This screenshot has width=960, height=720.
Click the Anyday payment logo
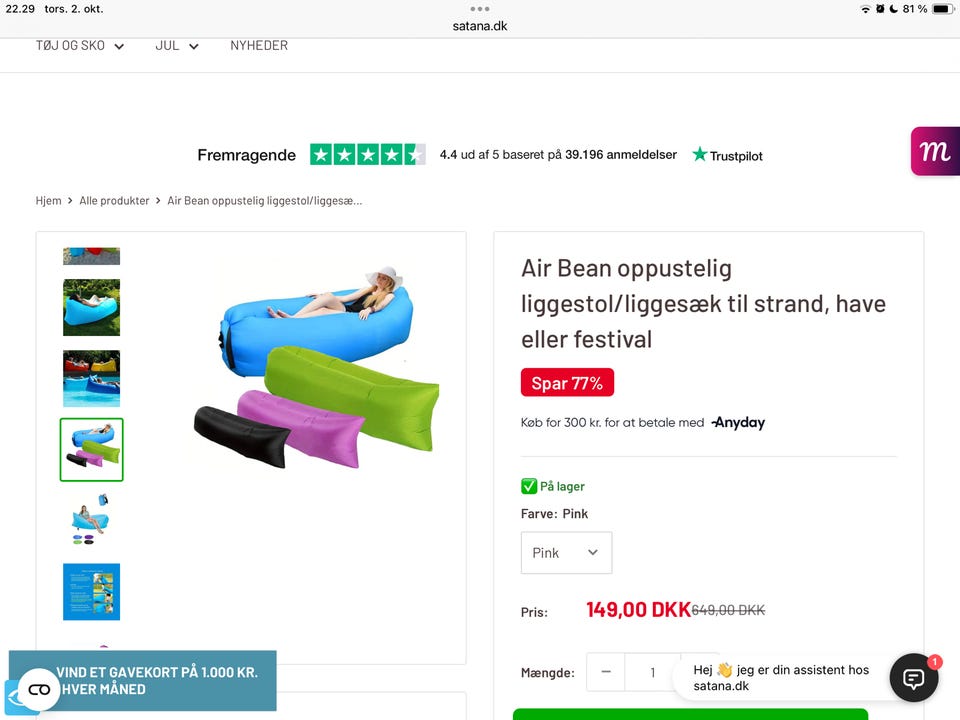coord(738,423)
